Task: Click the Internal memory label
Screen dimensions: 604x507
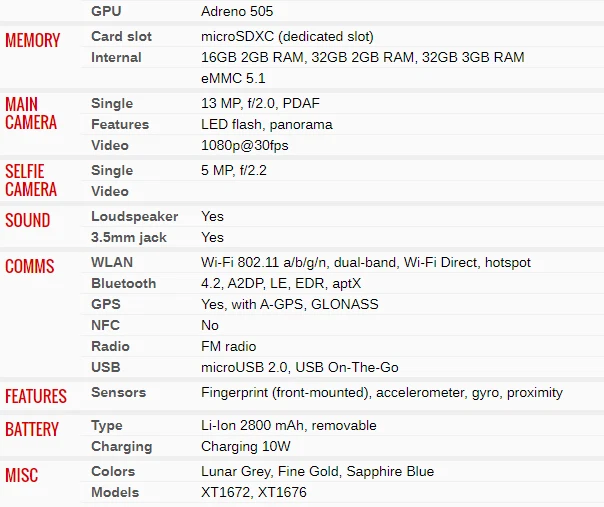Action: click(x=116, y=58)
